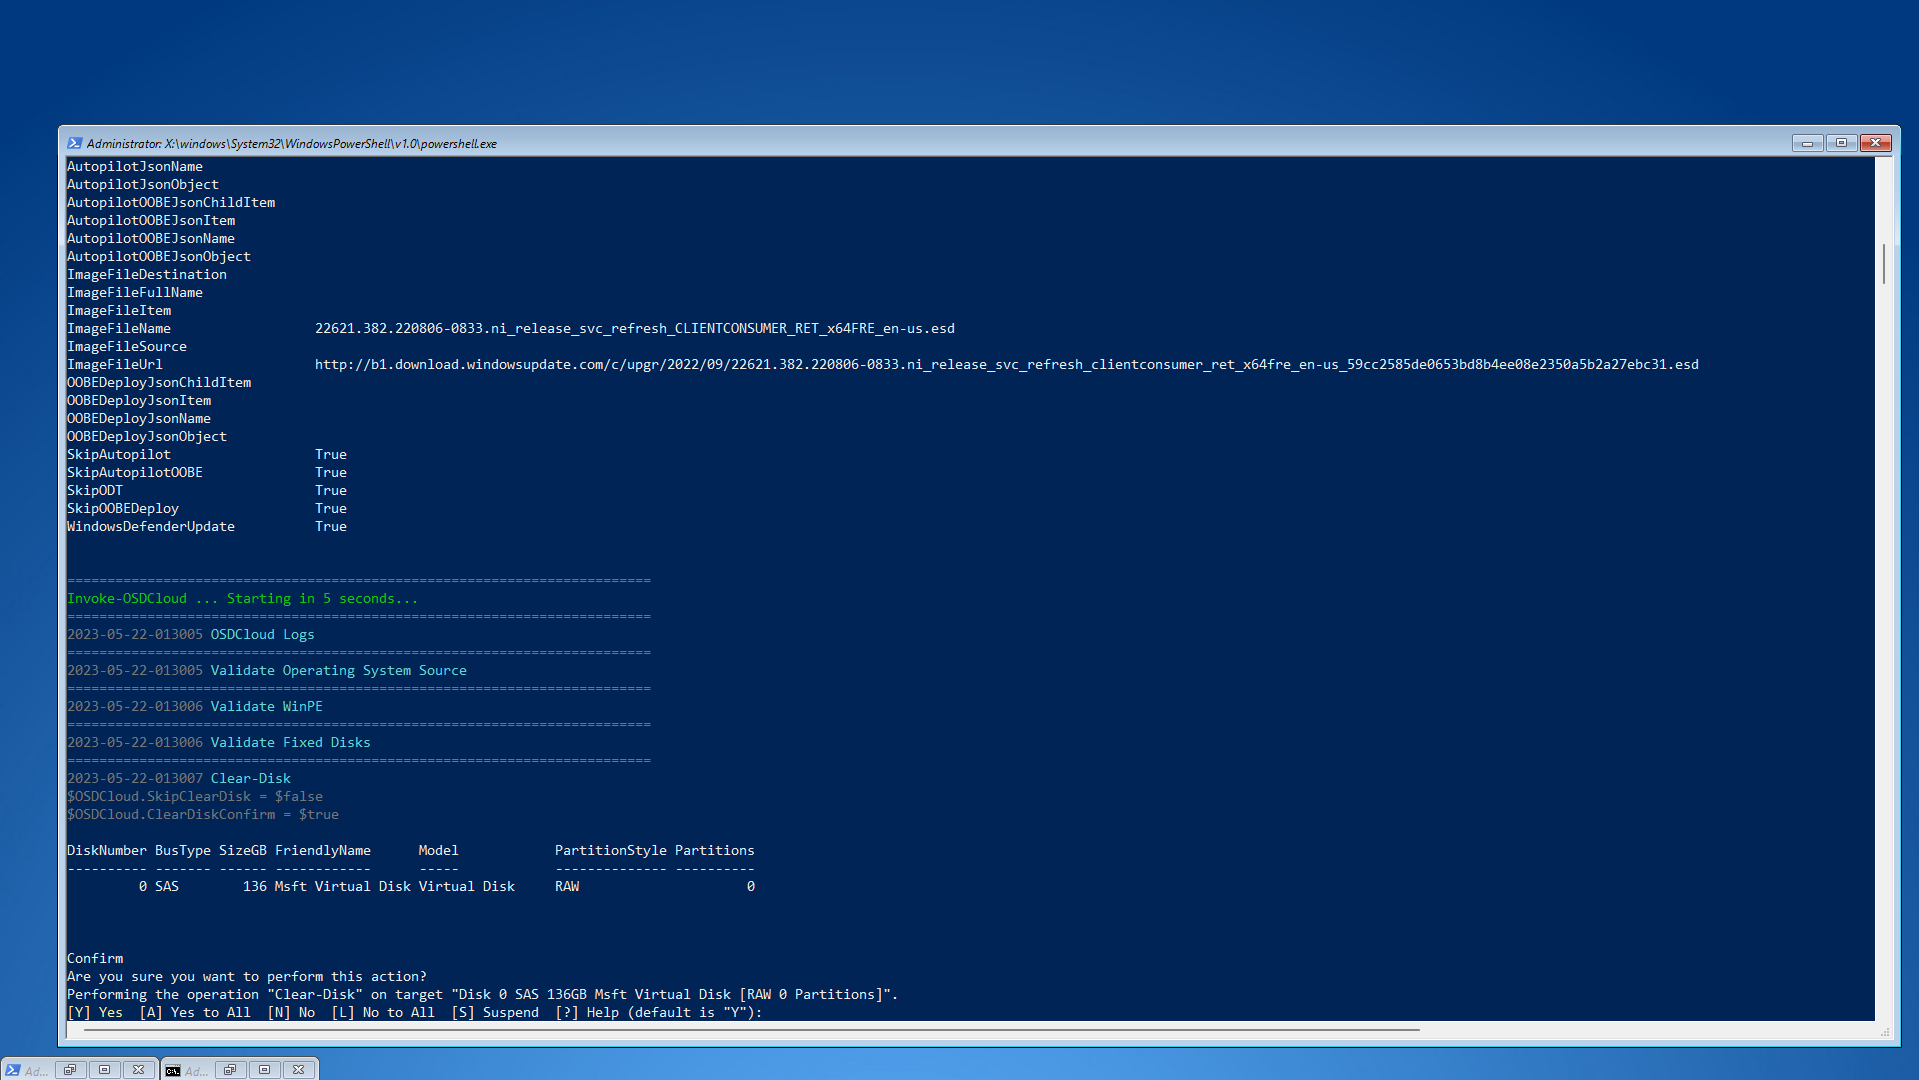The image size is (1919, 1080).
Task: Click the resize grip at console bottom-right corner
Action: point(1885,1032)
